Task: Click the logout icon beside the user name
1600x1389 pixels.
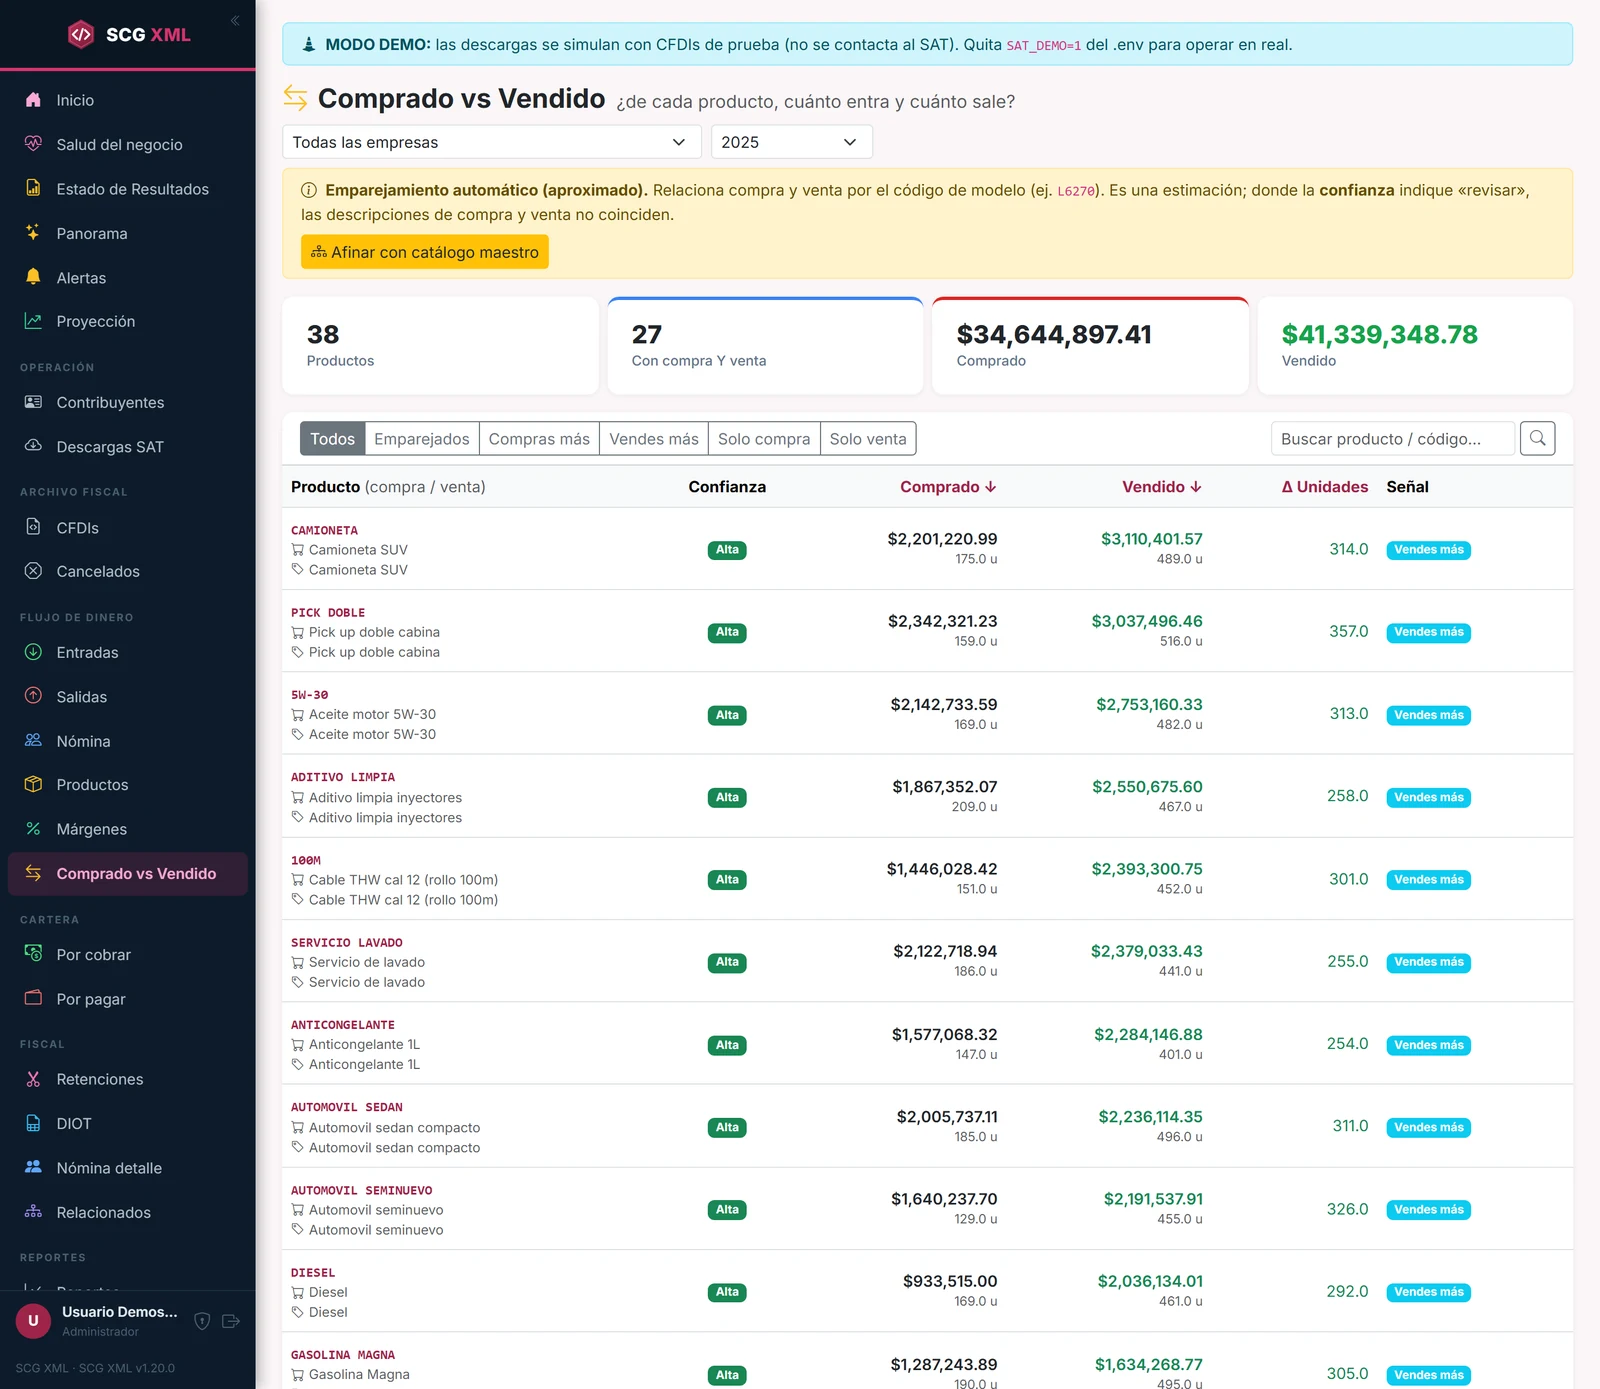Action: [231, 1321]
